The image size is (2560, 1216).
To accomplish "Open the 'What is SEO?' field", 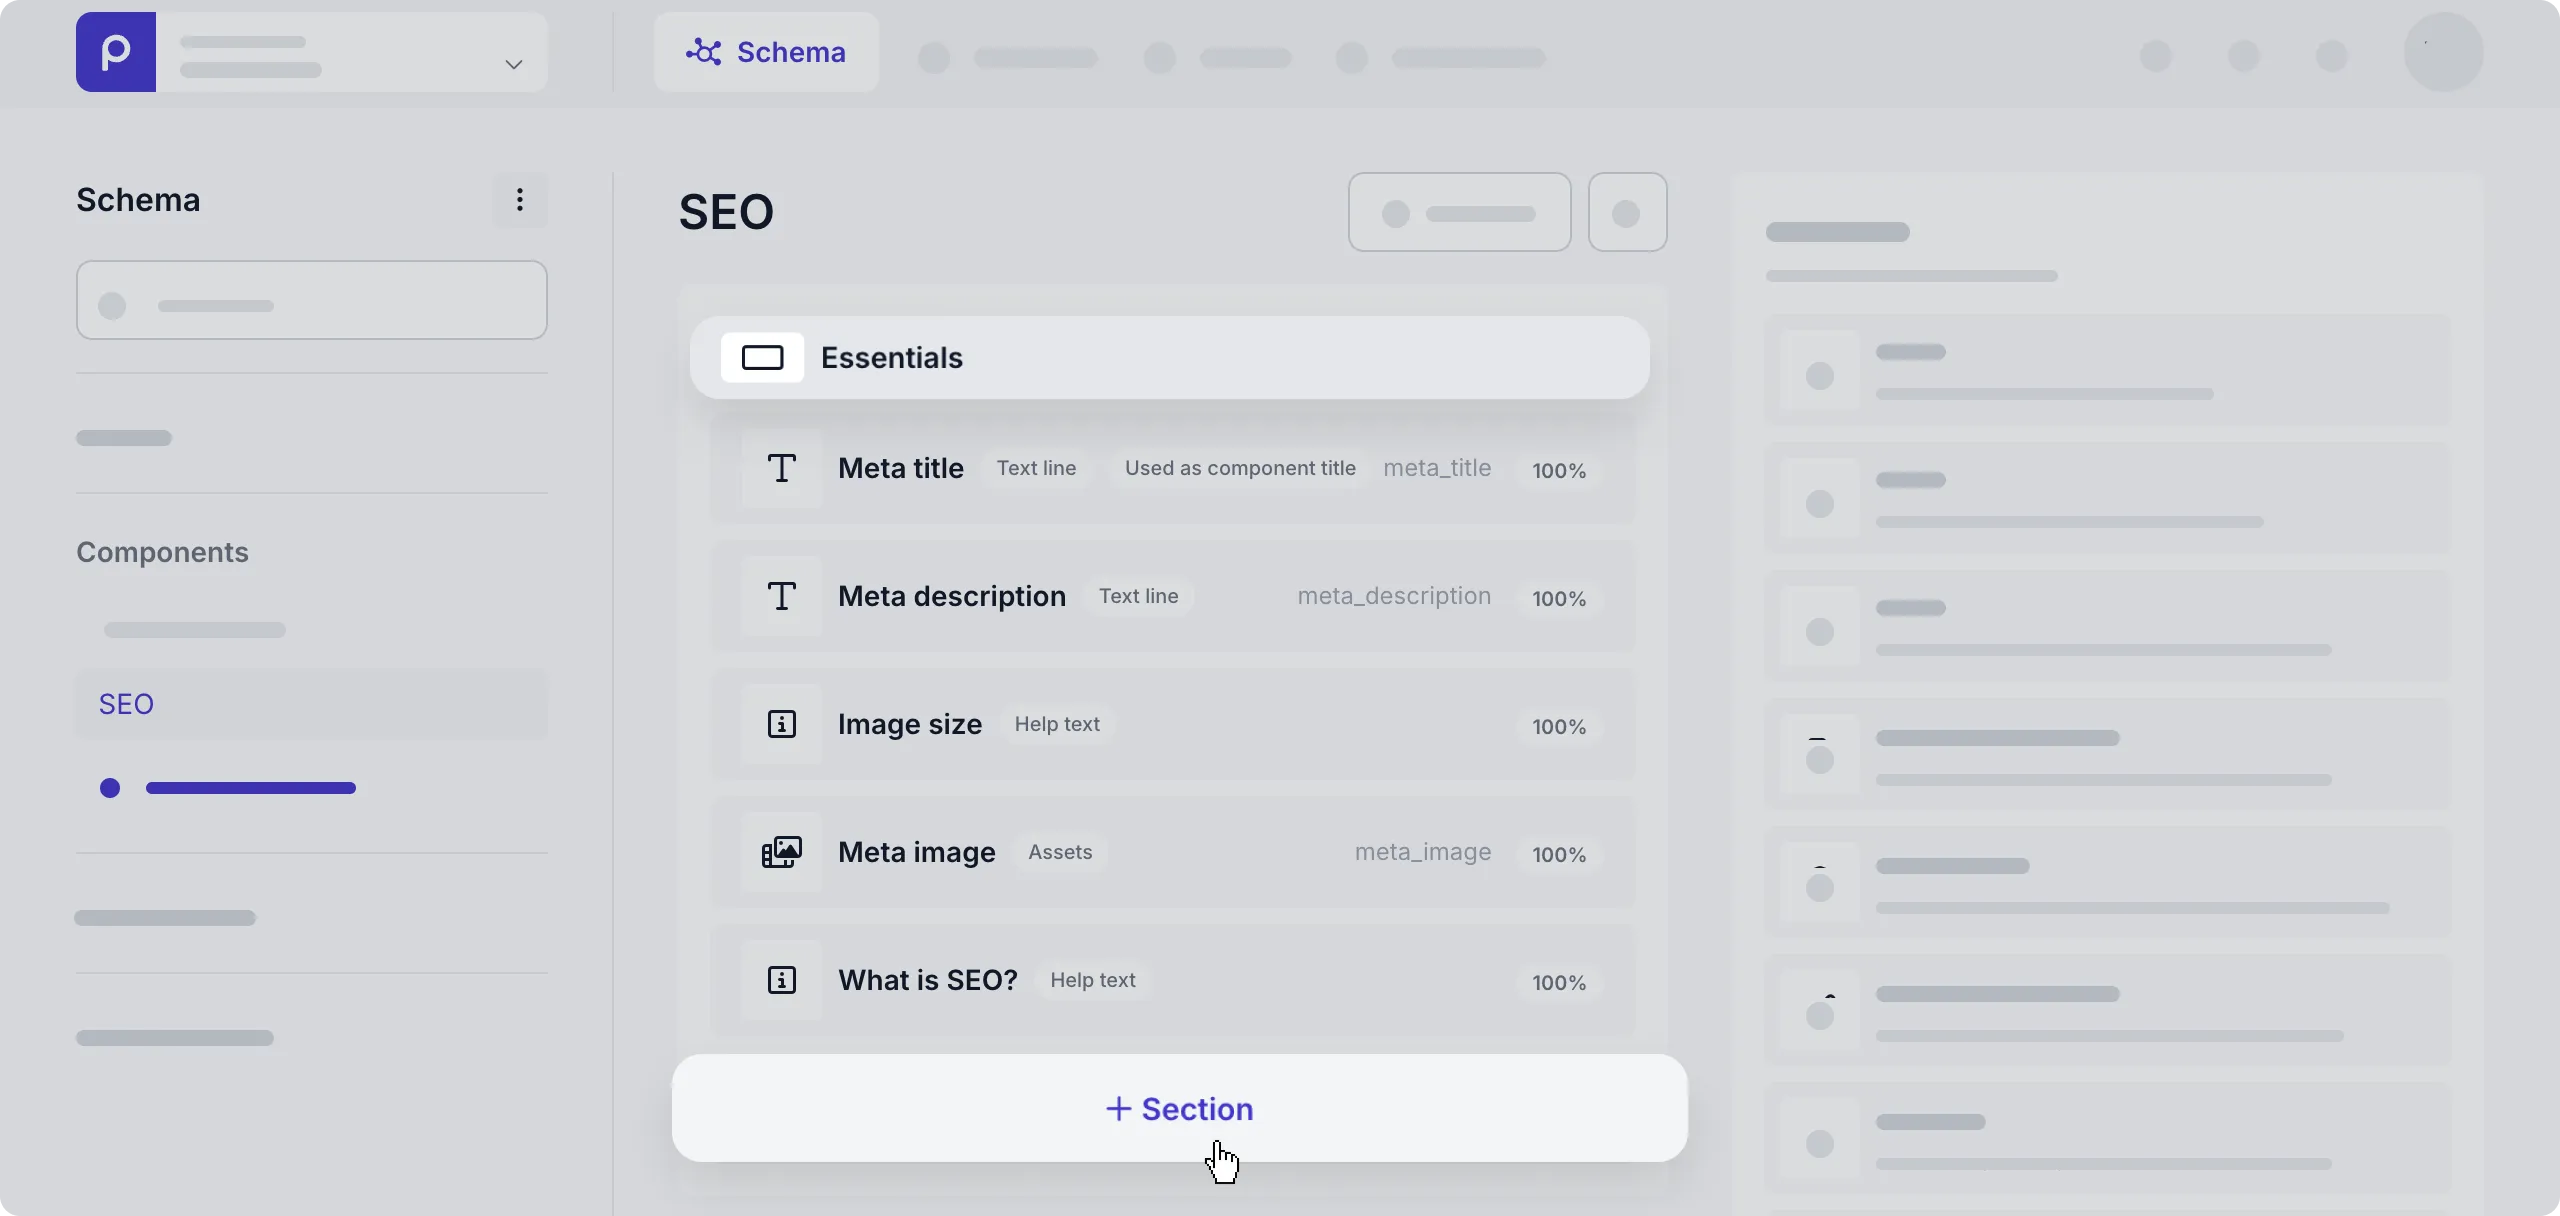I will point(1173,980).
